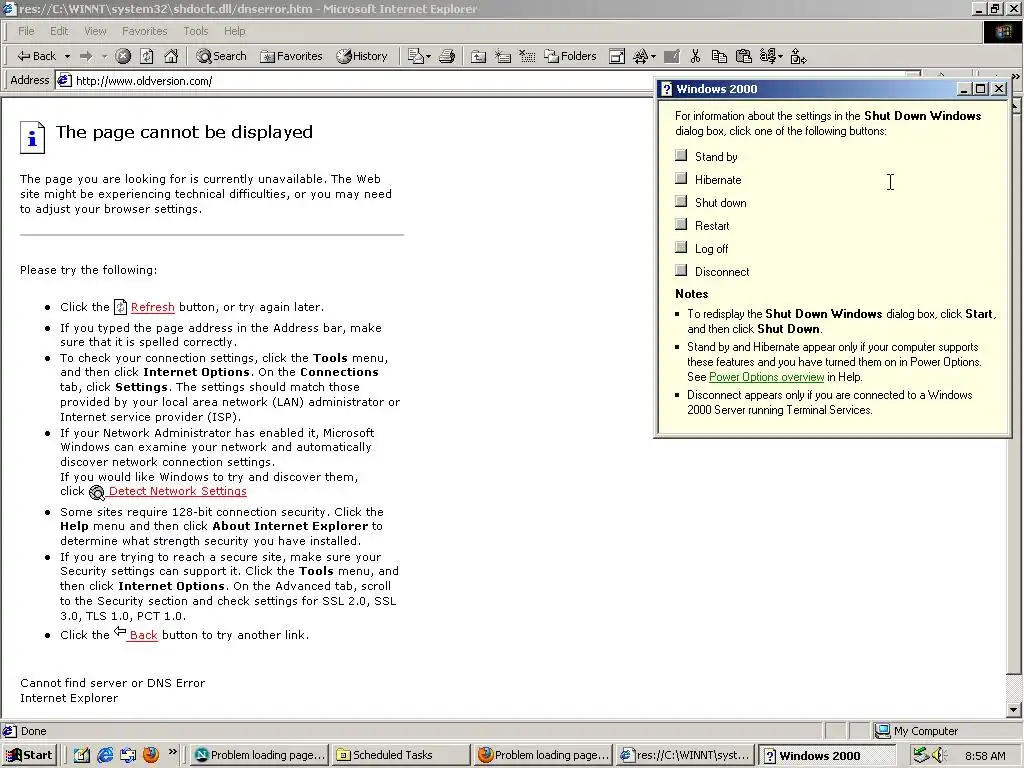Viewport: 1024px width, 768px height.
Task: Click the Paste clipboard toolbar icon
Action: pos(743,56)
